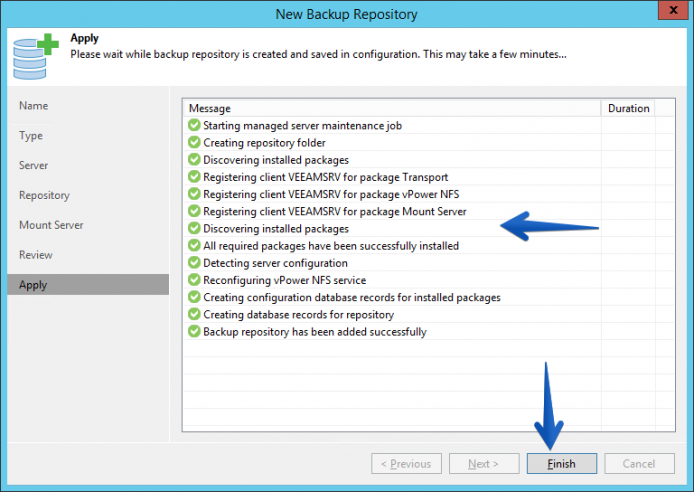The image size is (694, 492).
Task: Select the Name step in wizard sidebar
Action: [x=34, y=106]
